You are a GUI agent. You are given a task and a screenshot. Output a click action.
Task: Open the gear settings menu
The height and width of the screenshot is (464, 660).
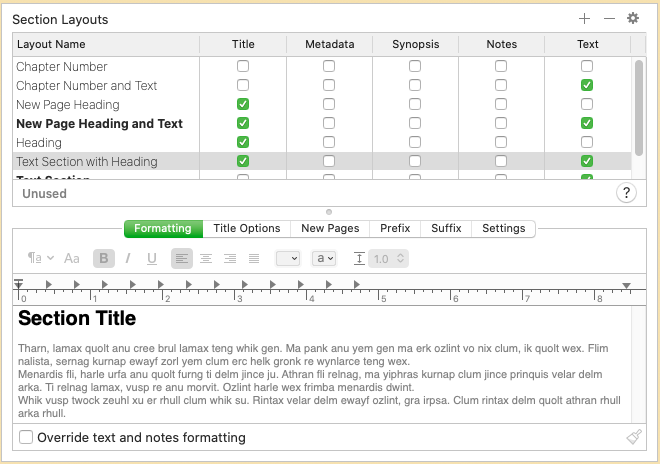(x=632, y=19)
